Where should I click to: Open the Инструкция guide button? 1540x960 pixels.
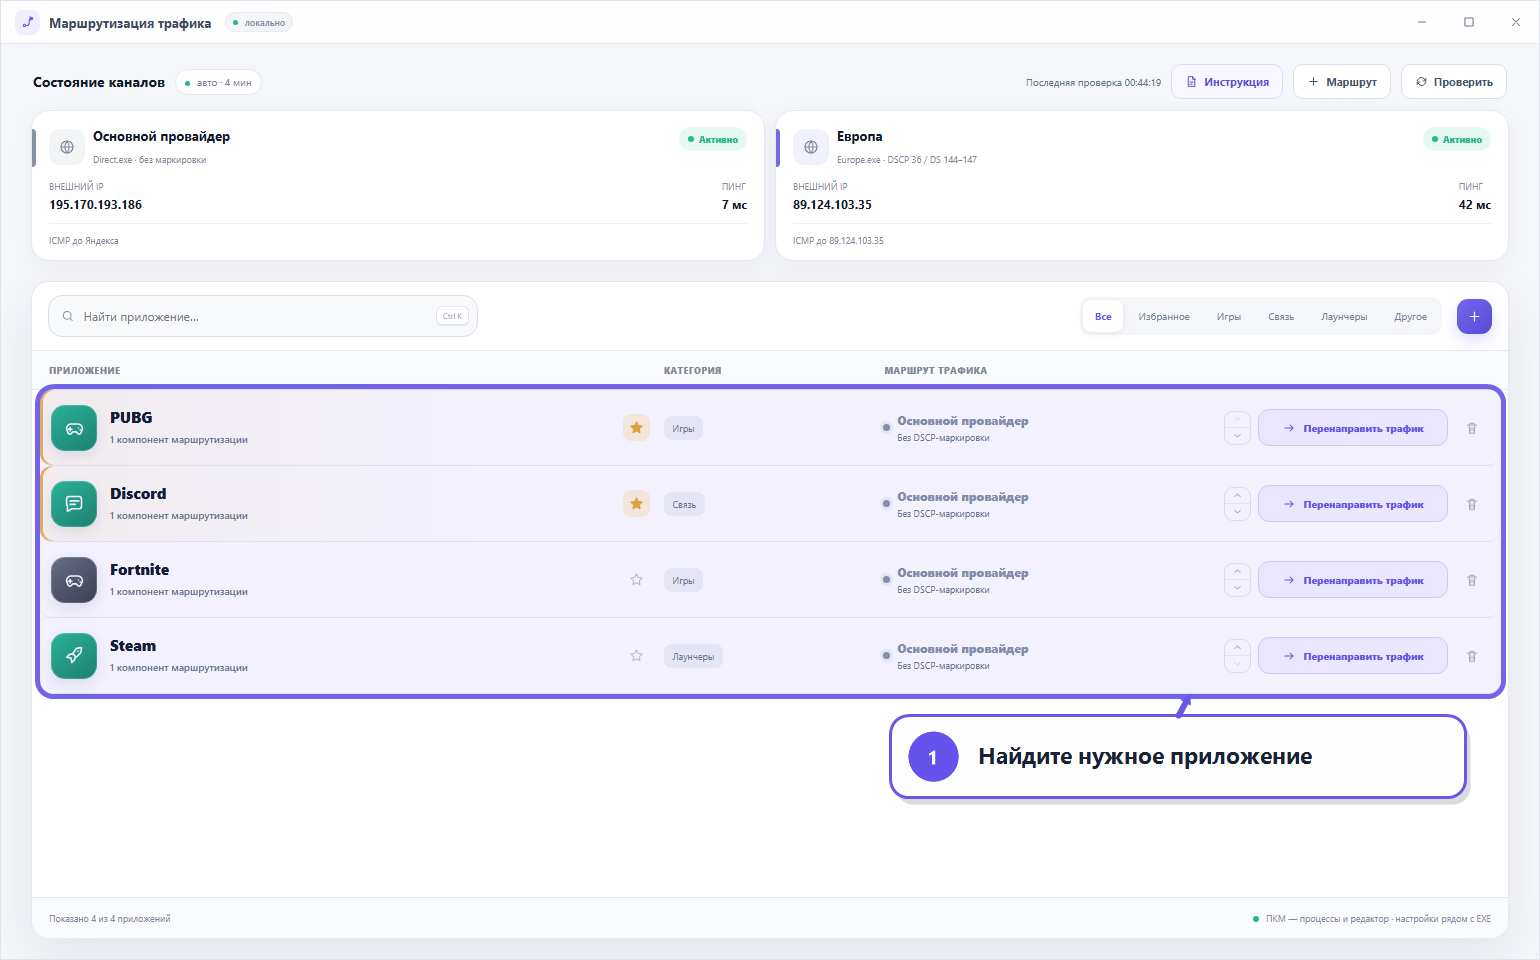(x=1227, y=82)
